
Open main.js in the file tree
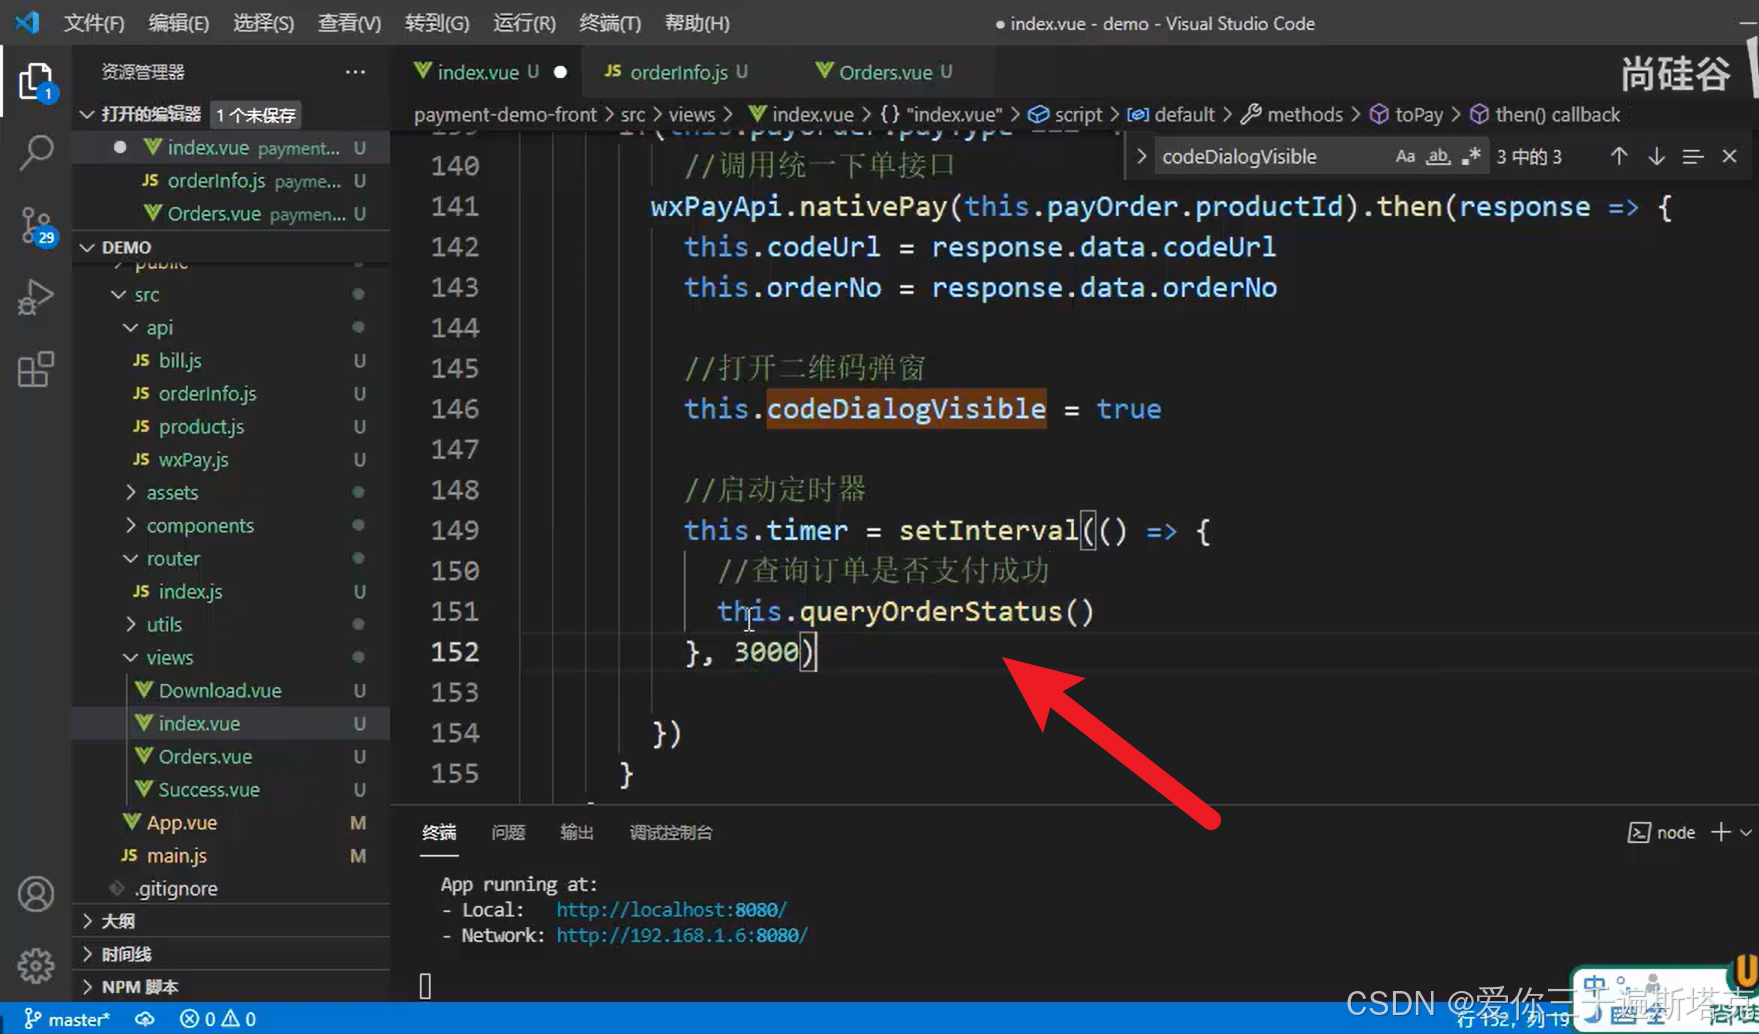[176, 855]
